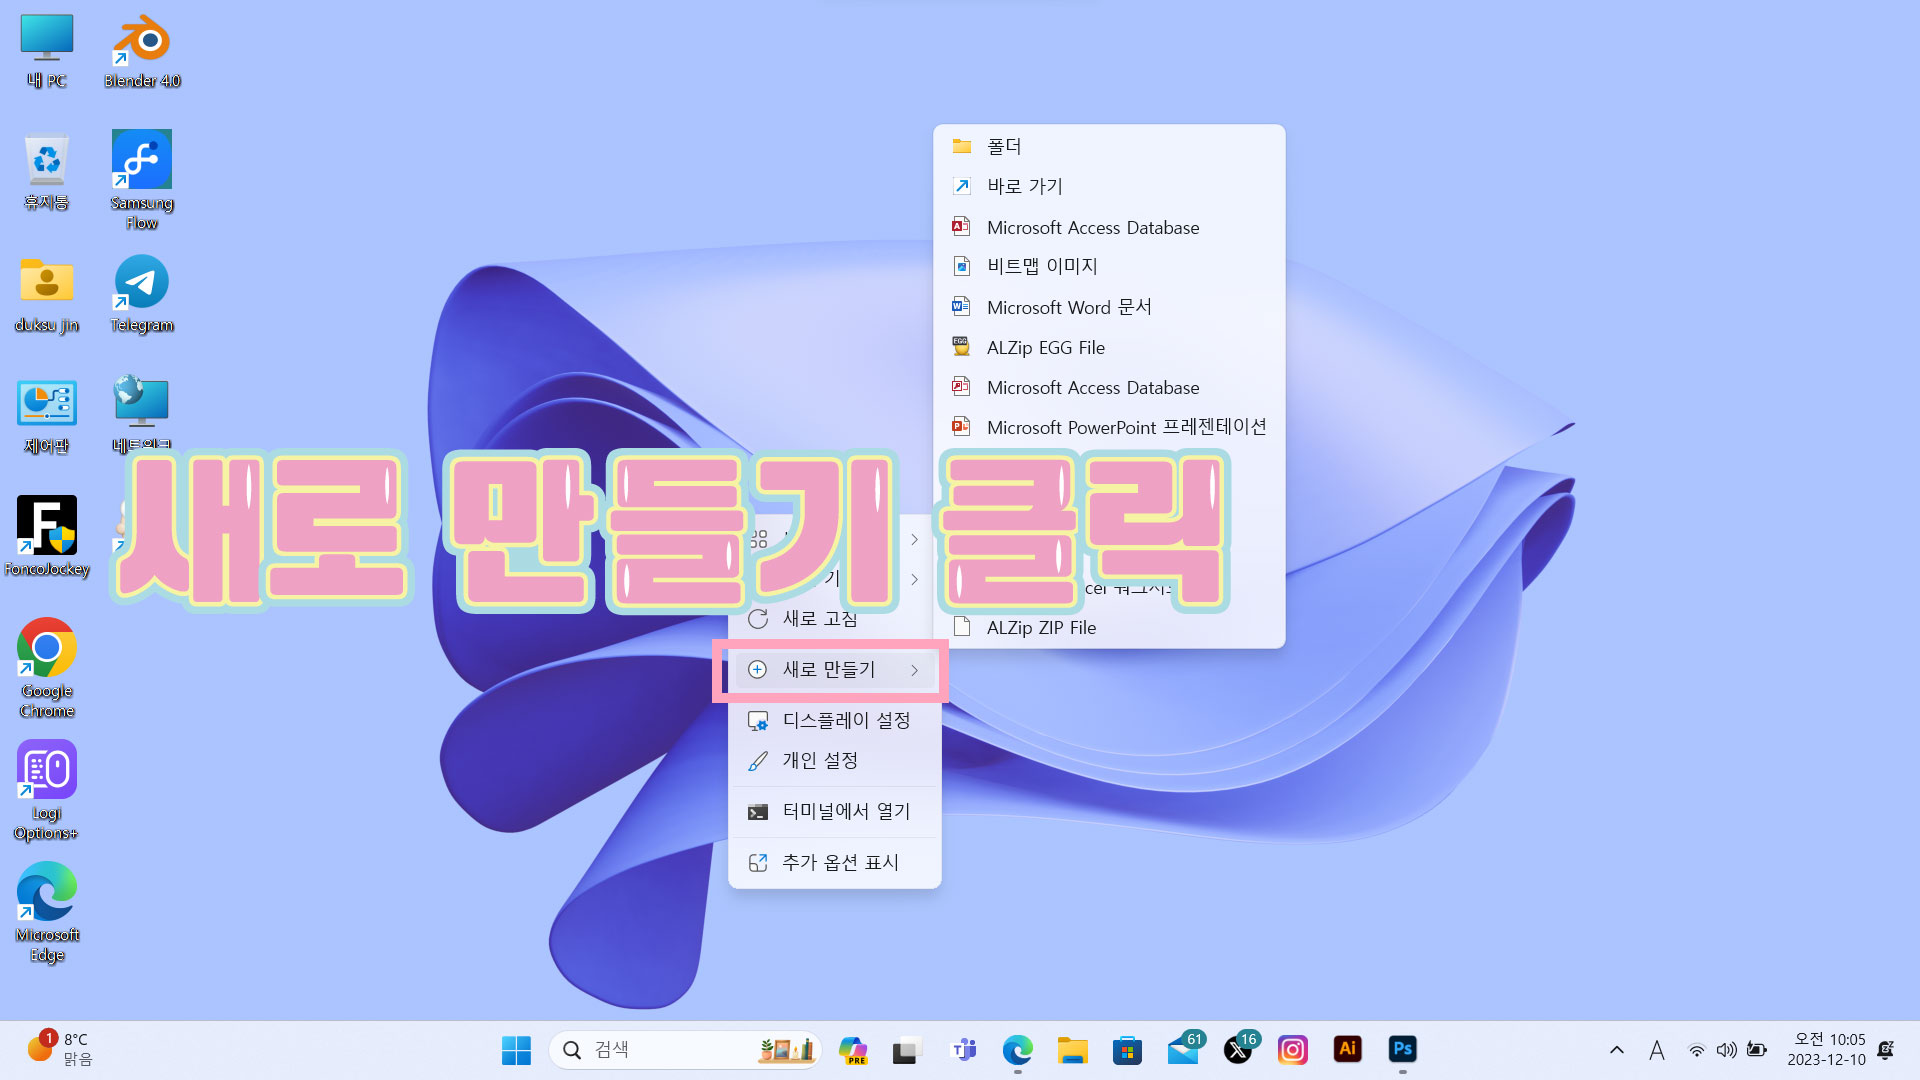Open Illustrator from the taskbar
Screen dimensions: 1920x1080
[x=1347, y=1049]
